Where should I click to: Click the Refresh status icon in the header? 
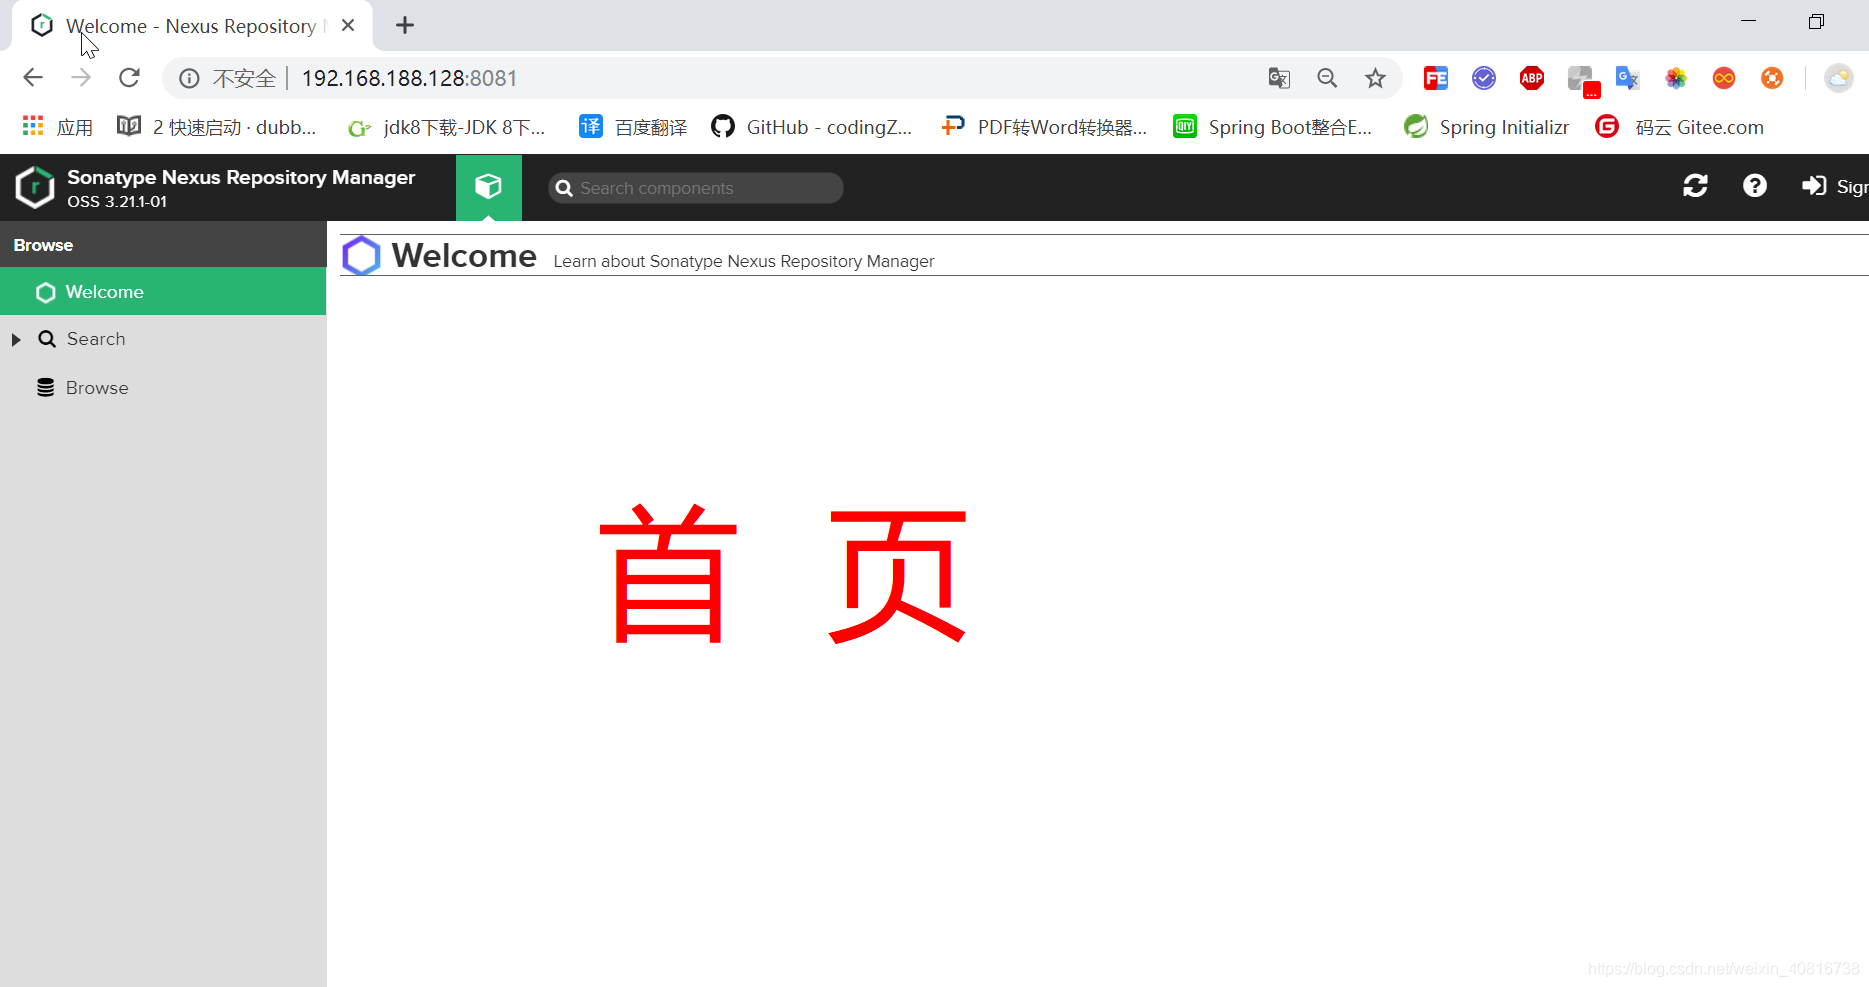[x=1695, y=186]
